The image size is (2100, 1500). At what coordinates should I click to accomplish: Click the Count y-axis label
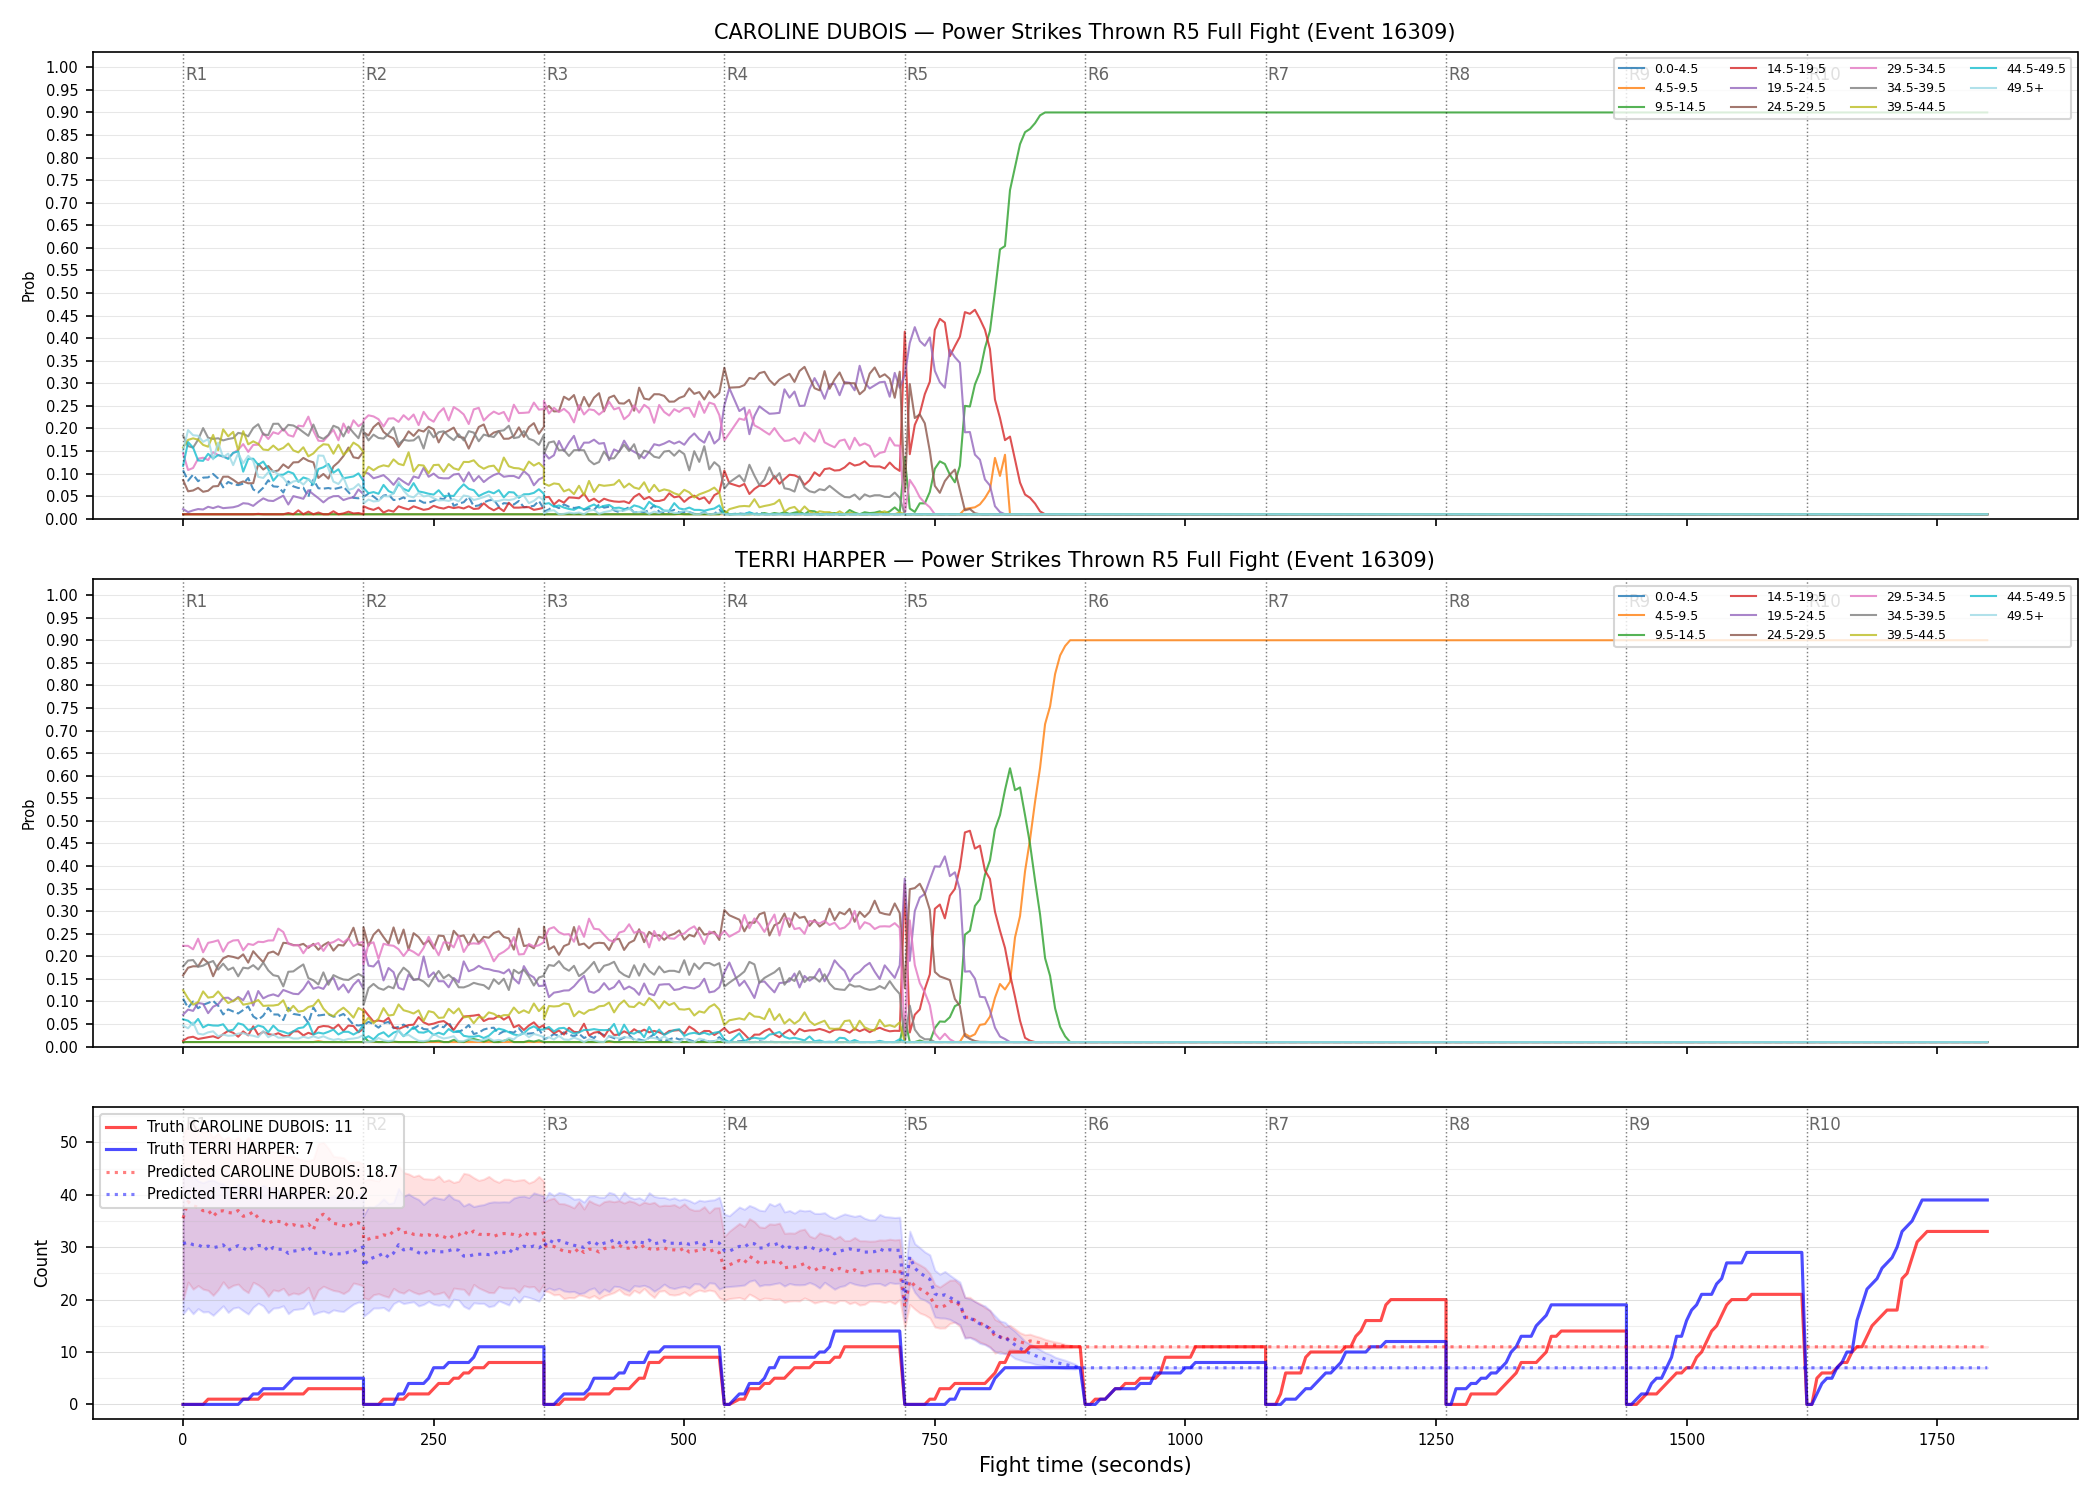click(x=41, y=1263)
